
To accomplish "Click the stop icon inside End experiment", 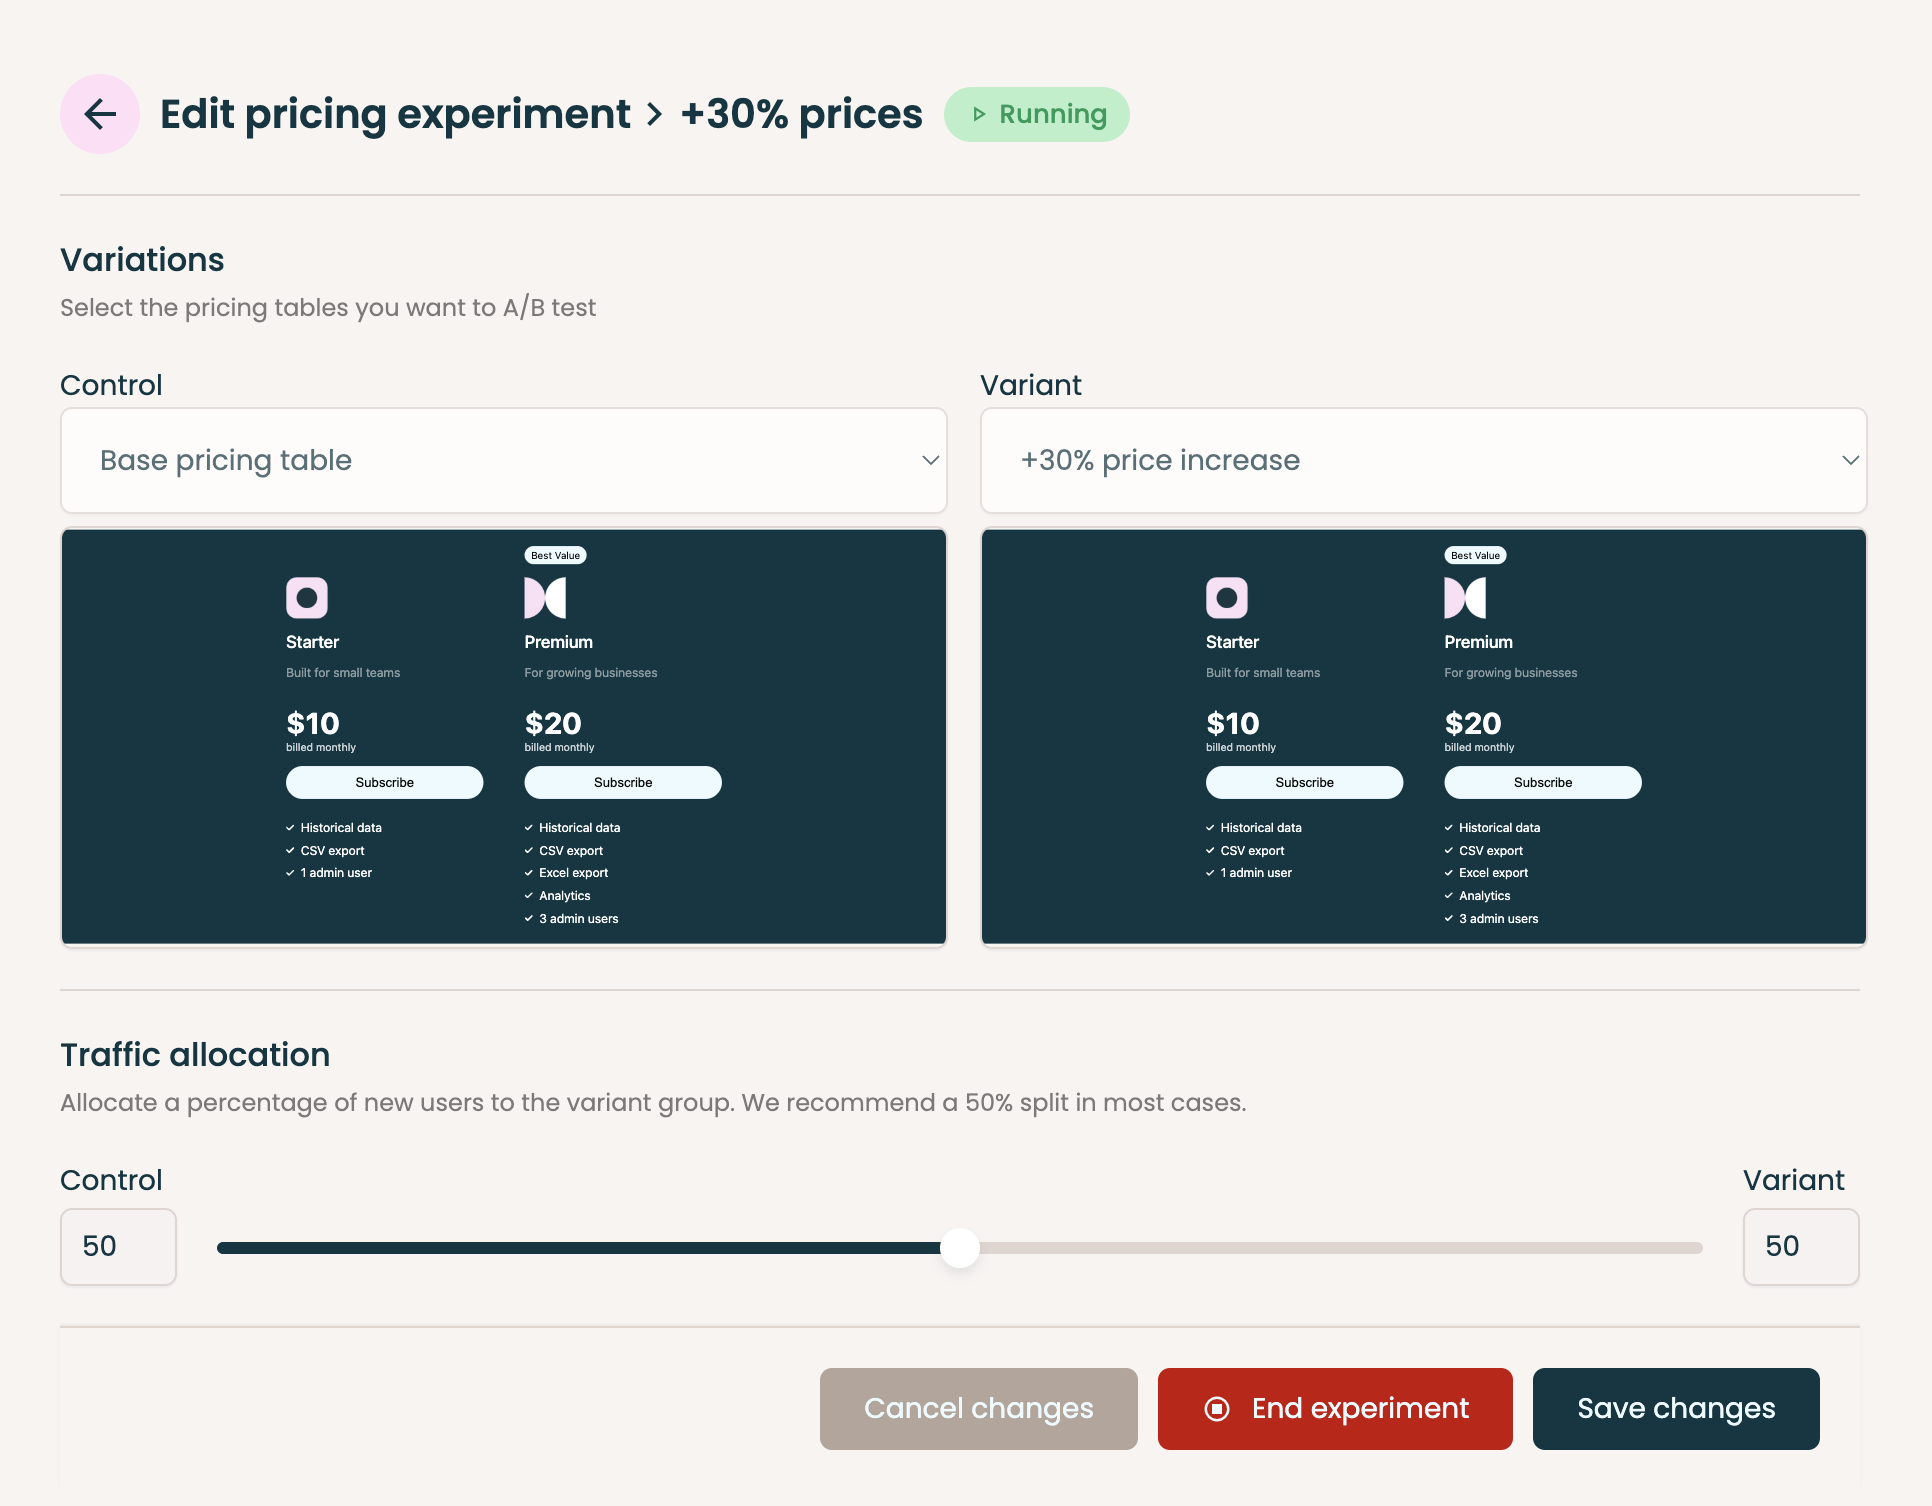I will click(x=1215, y=1409).
